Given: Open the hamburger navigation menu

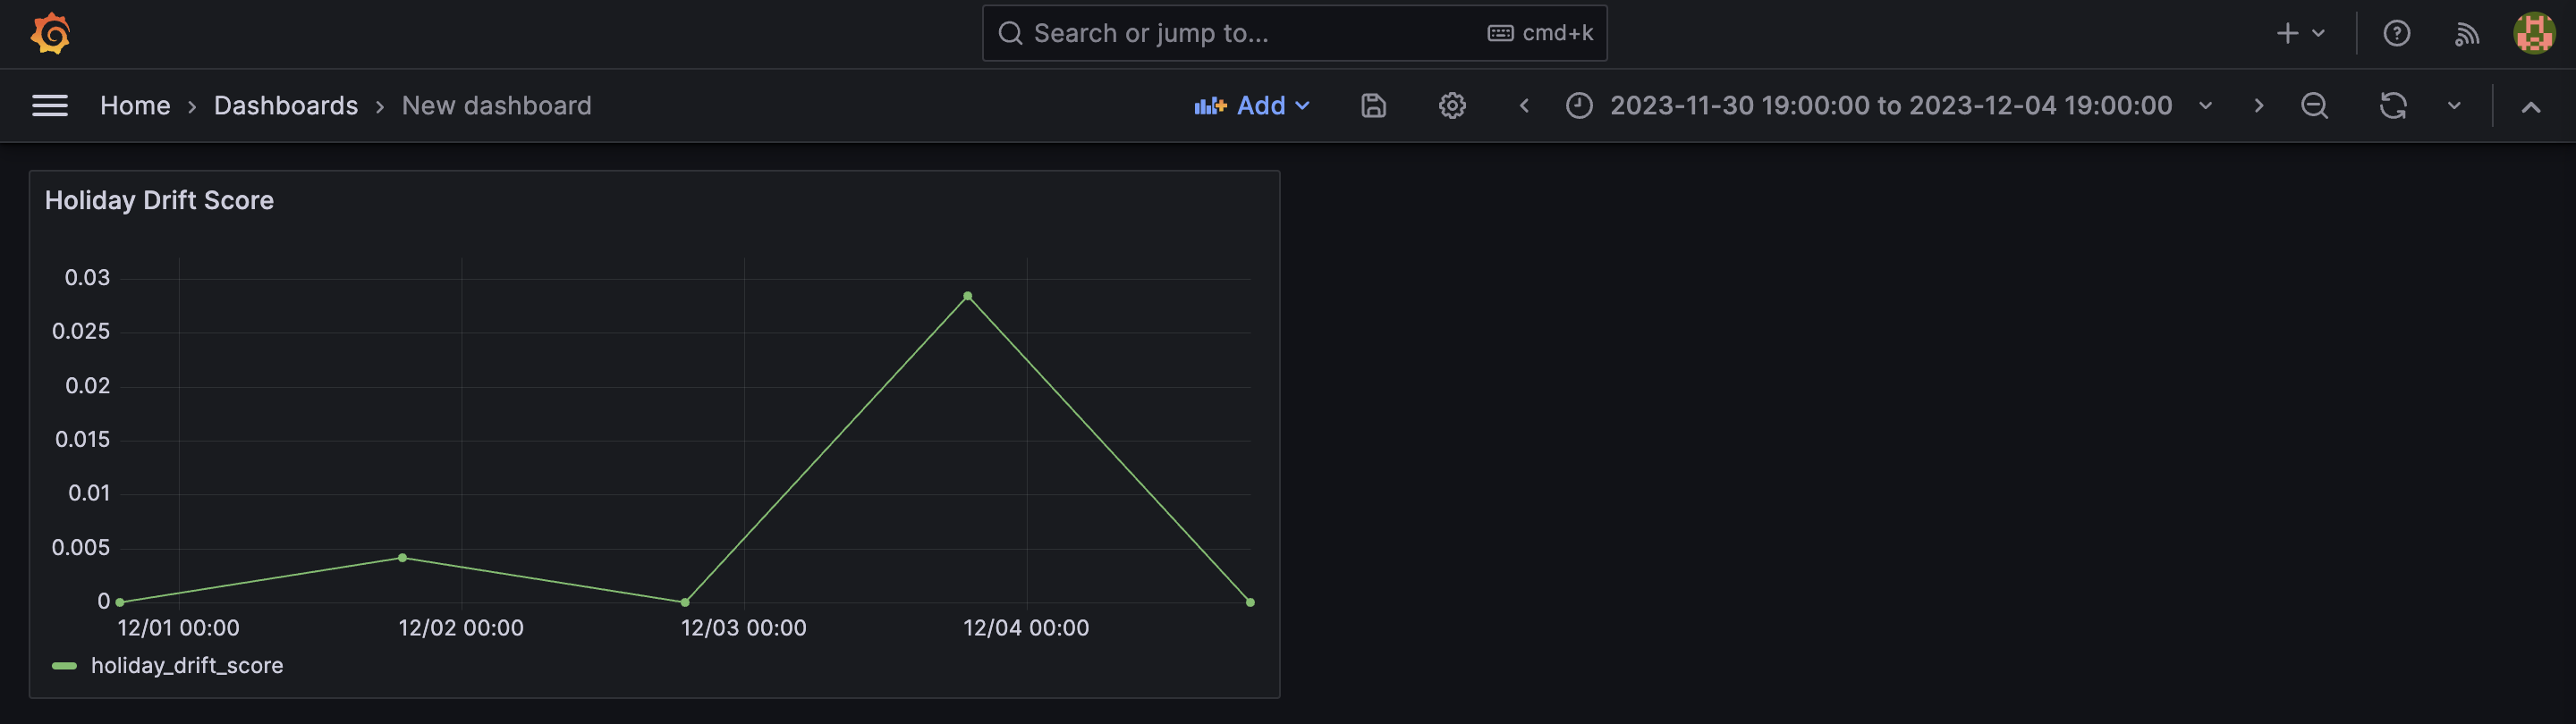Looking at the screenshot, I should [x=50, y=106].
